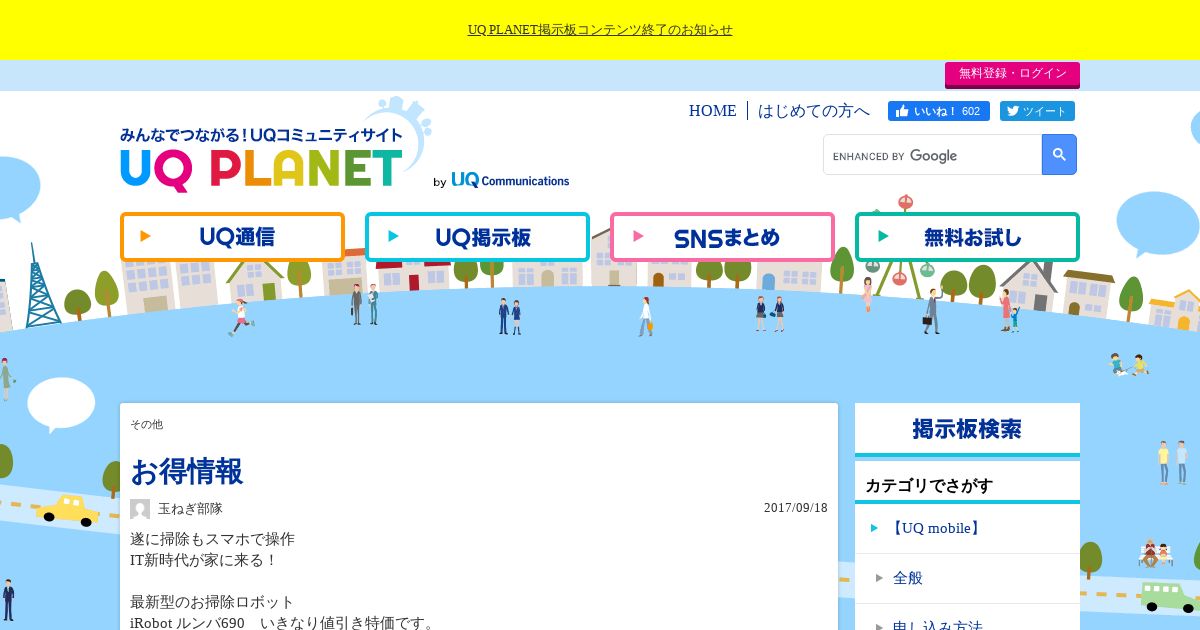Click the 玉ねぎ部隊 user avatar
Screen dimensions: 1200x630
coord(140,509)
